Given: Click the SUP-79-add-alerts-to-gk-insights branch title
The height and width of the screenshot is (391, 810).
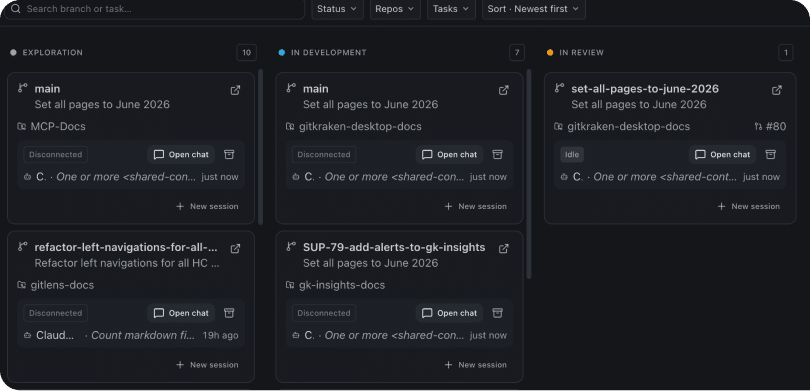Looking at the screenshot, I should pyautogui.click(x=394, y=247).
